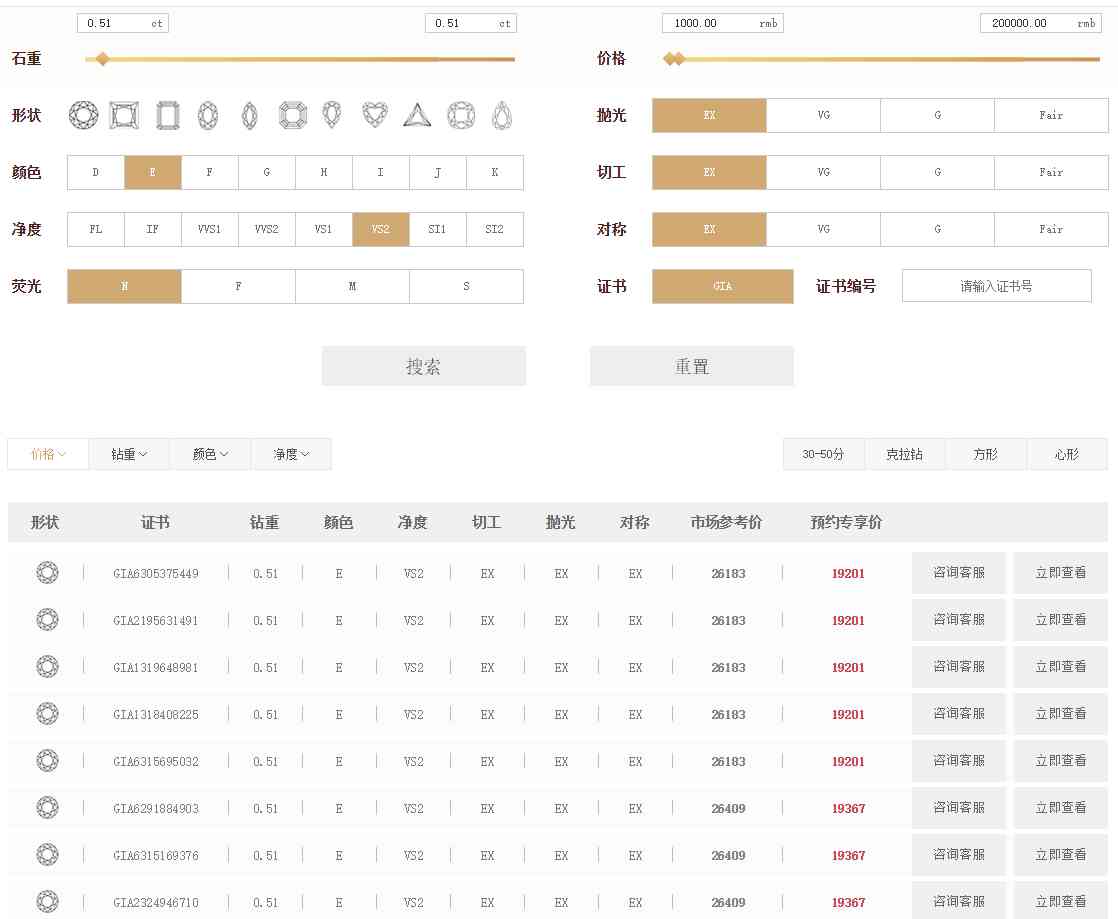1118x919 pixels.
Task: Pick the marquise diamond shape icon
Action: click(250, 116)
